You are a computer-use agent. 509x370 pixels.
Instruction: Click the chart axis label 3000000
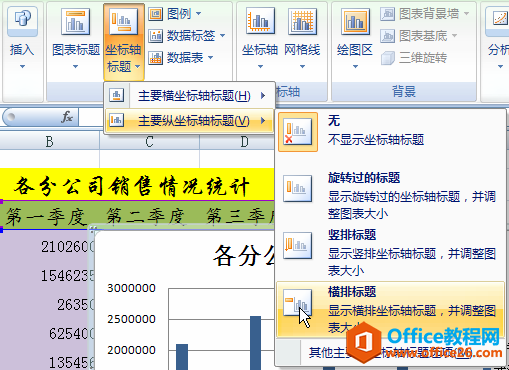[131, 288]
